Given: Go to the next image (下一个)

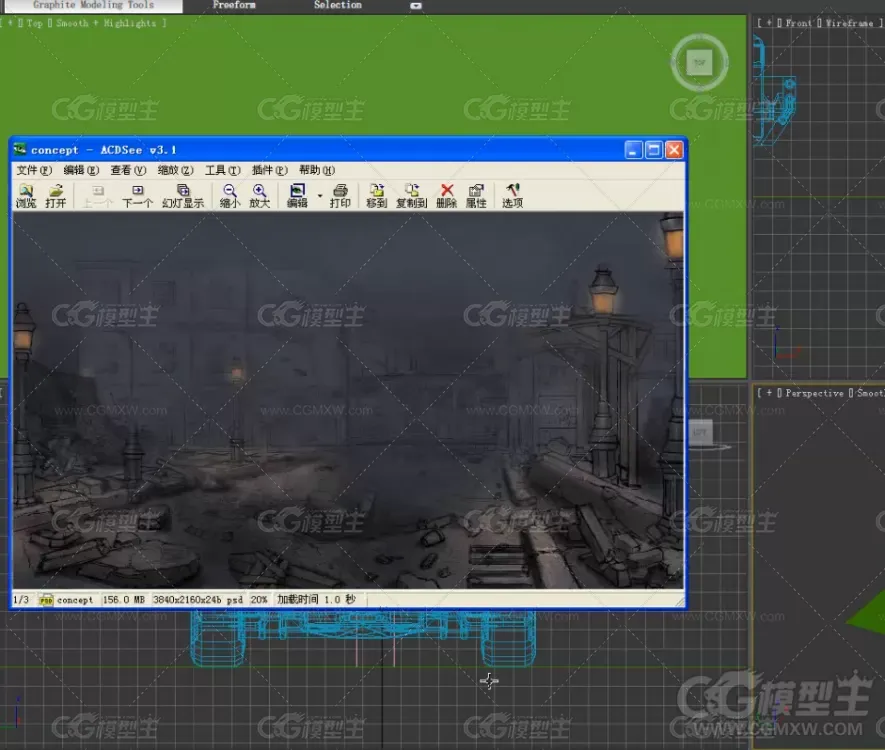Looking at the screenshot, I should (x=137, y=196).
